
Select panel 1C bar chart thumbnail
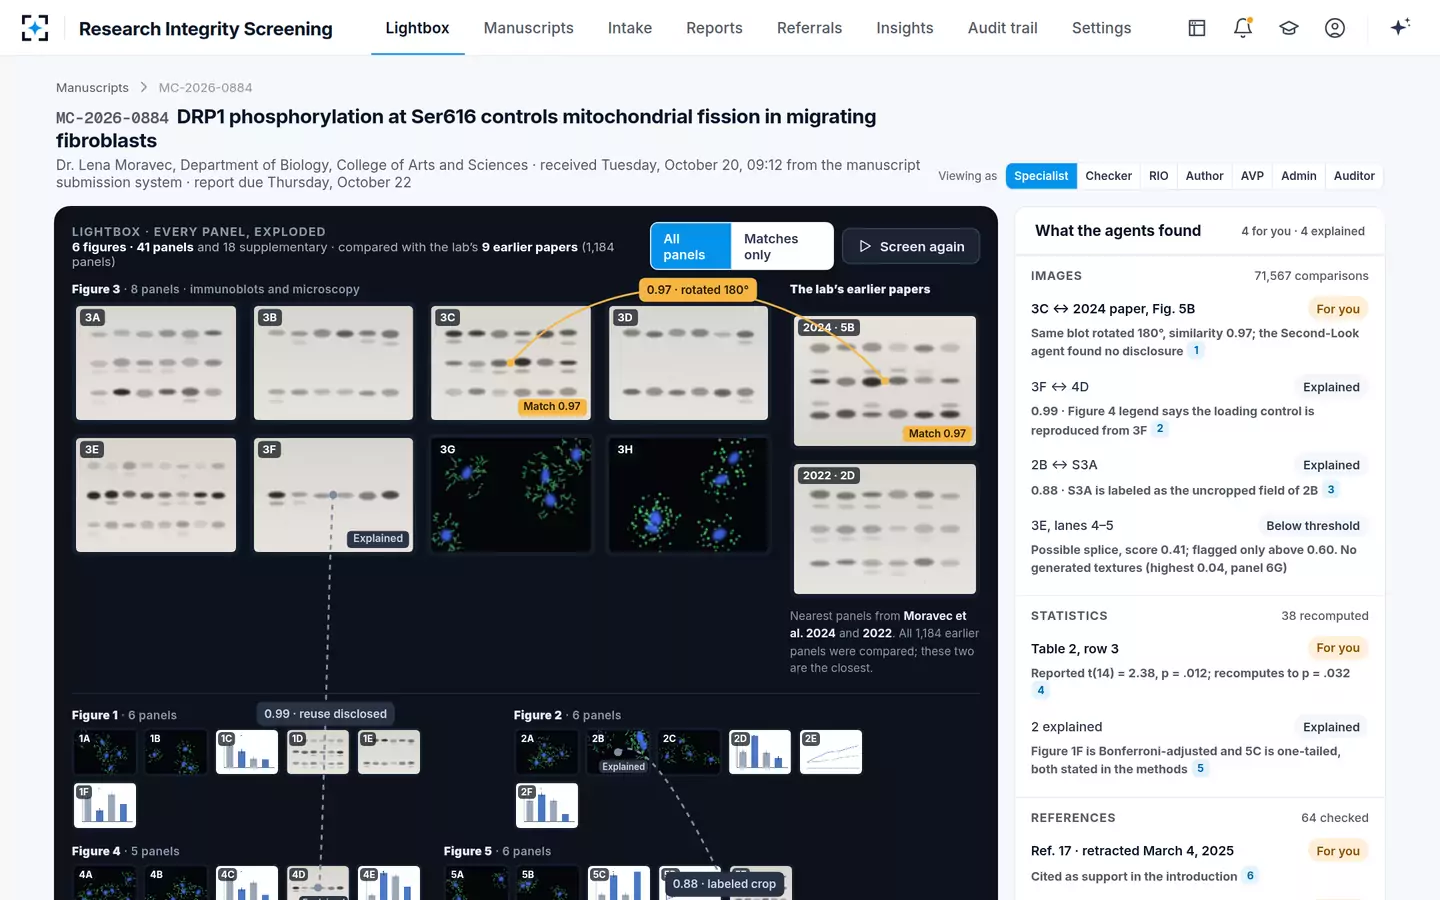pos(247,752)
